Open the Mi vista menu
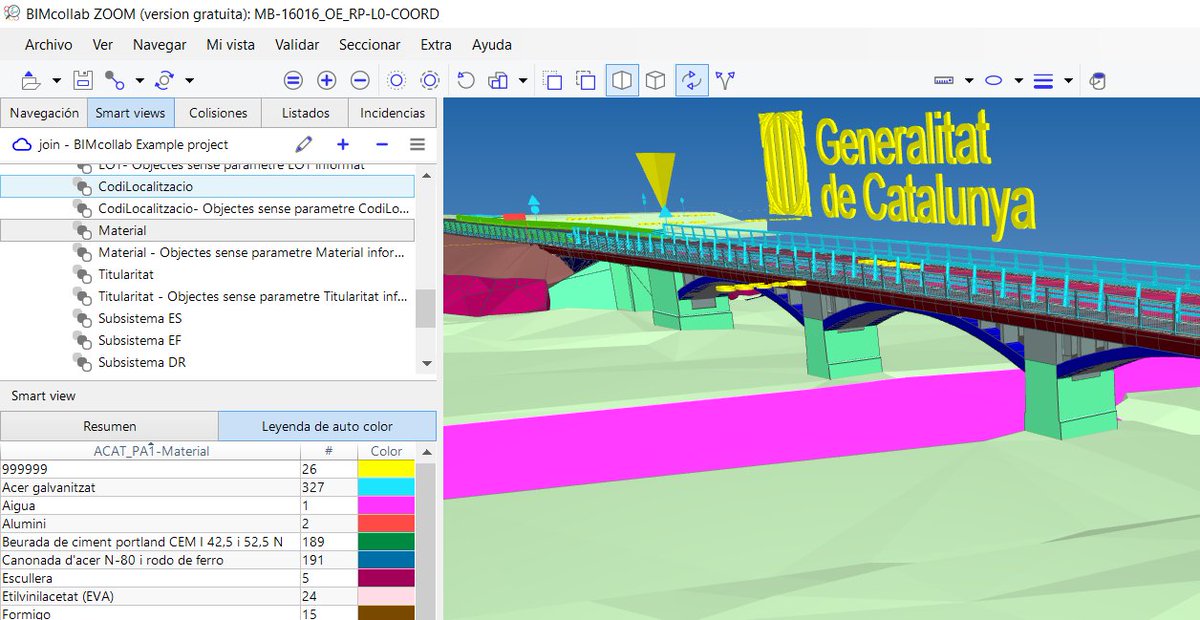The image size is (1200, 620). pyautogui.click(x=230, y=45)
